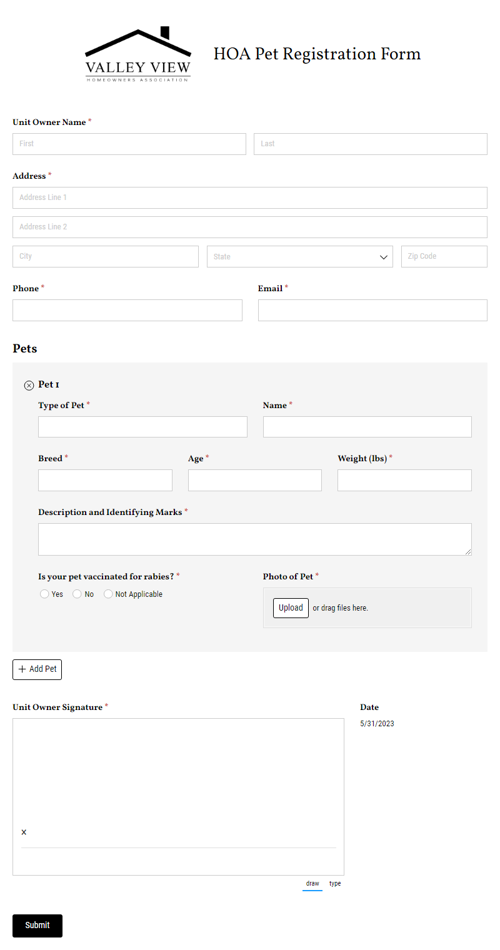Image resolution: width=500 pixels, height=950 pixels.
Task: Click the Zip Code input field
Action: click(444, 256)
